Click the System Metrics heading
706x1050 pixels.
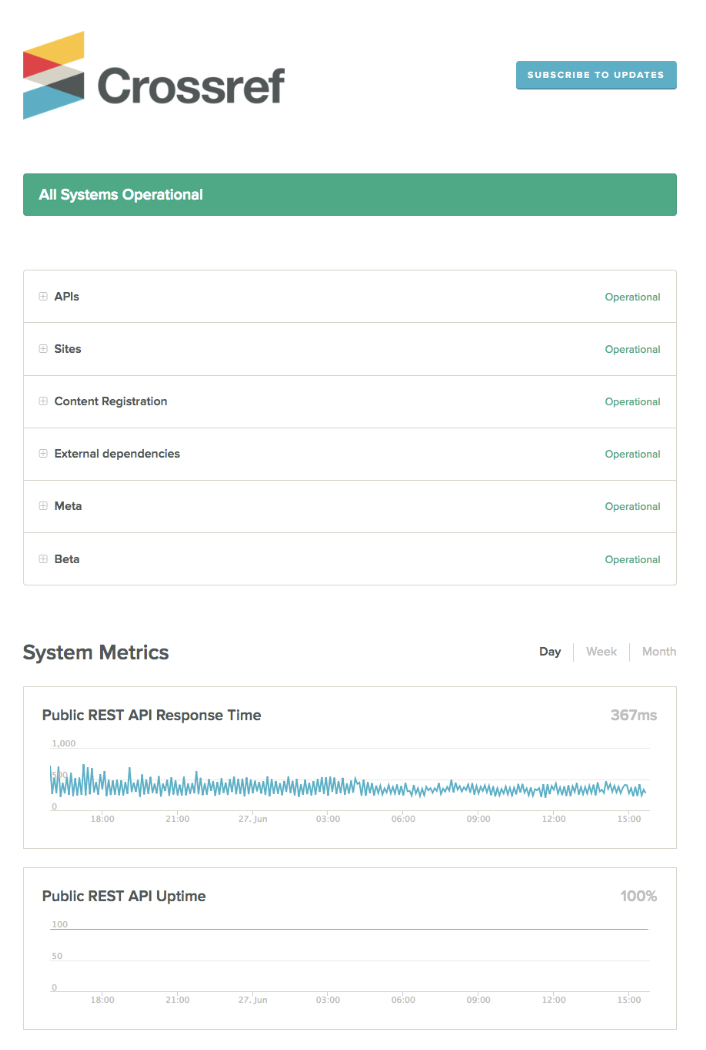coord(96,653)
